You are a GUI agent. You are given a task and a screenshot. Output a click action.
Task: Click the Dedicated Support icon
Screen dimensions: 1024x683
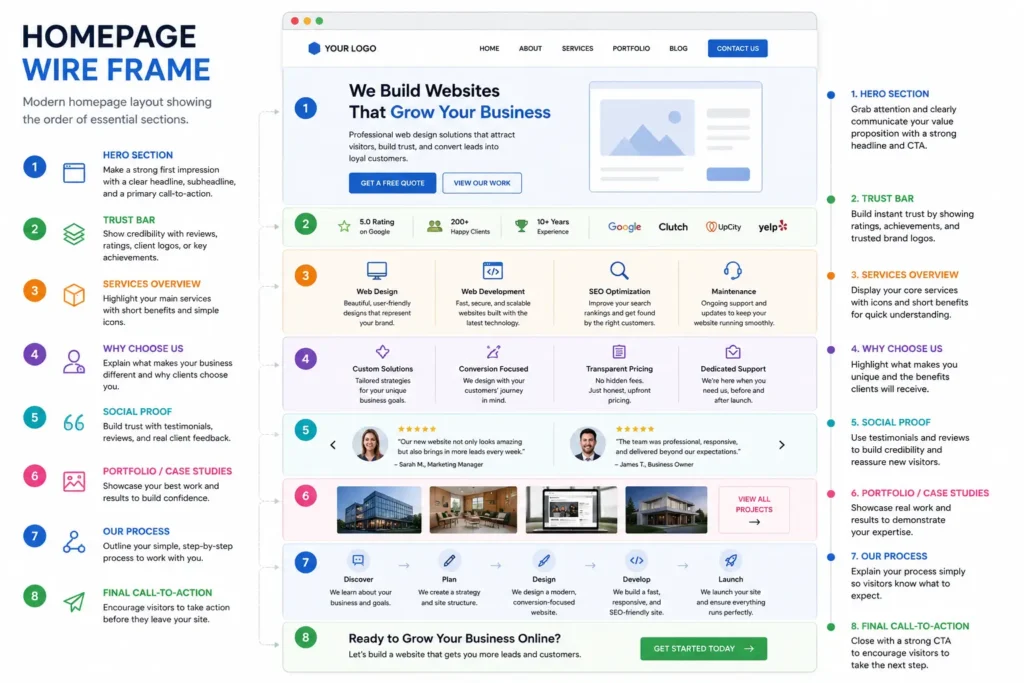click(x=733, y=352)
